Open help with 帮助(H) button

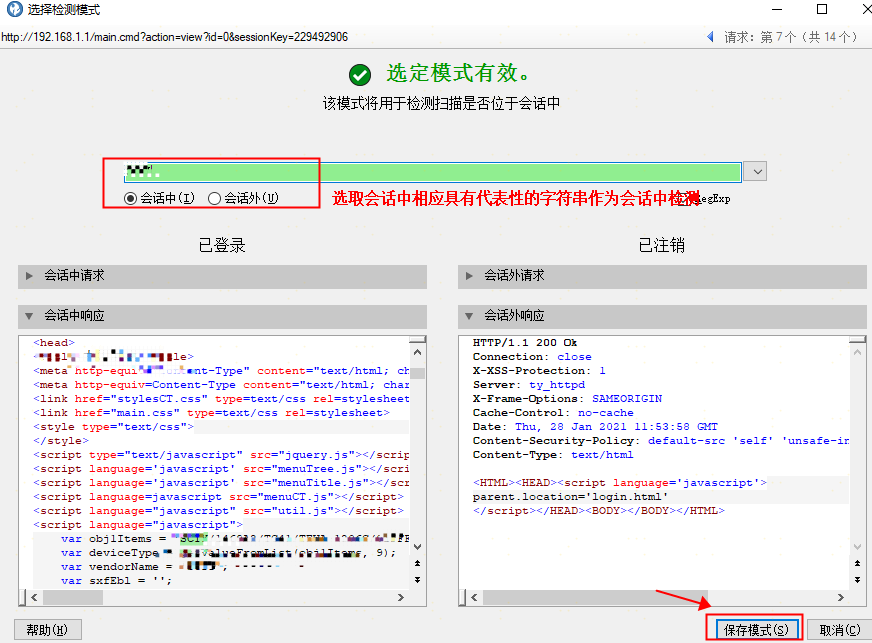click(47, 630)
